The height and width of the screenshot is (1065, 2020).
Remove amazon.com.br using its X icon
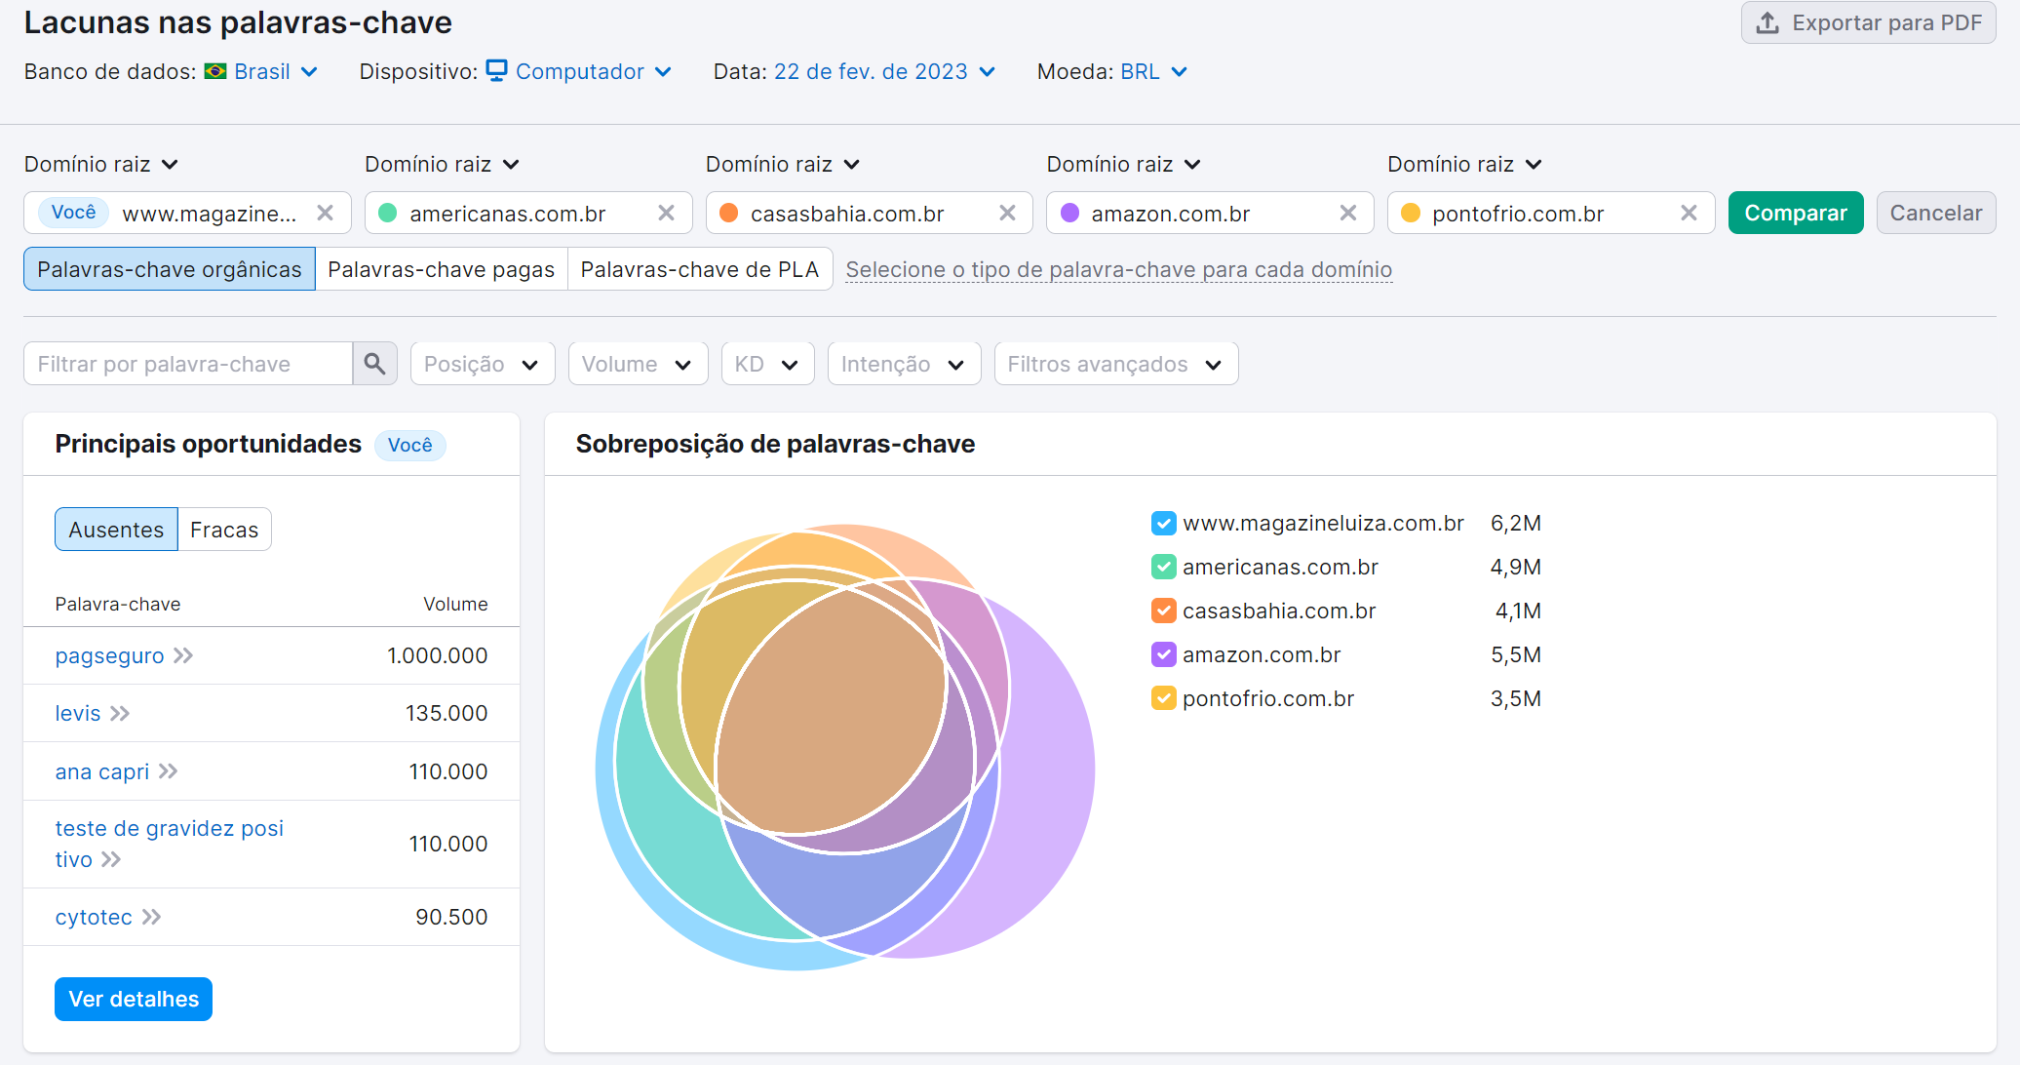click(x=1348, y=213)
